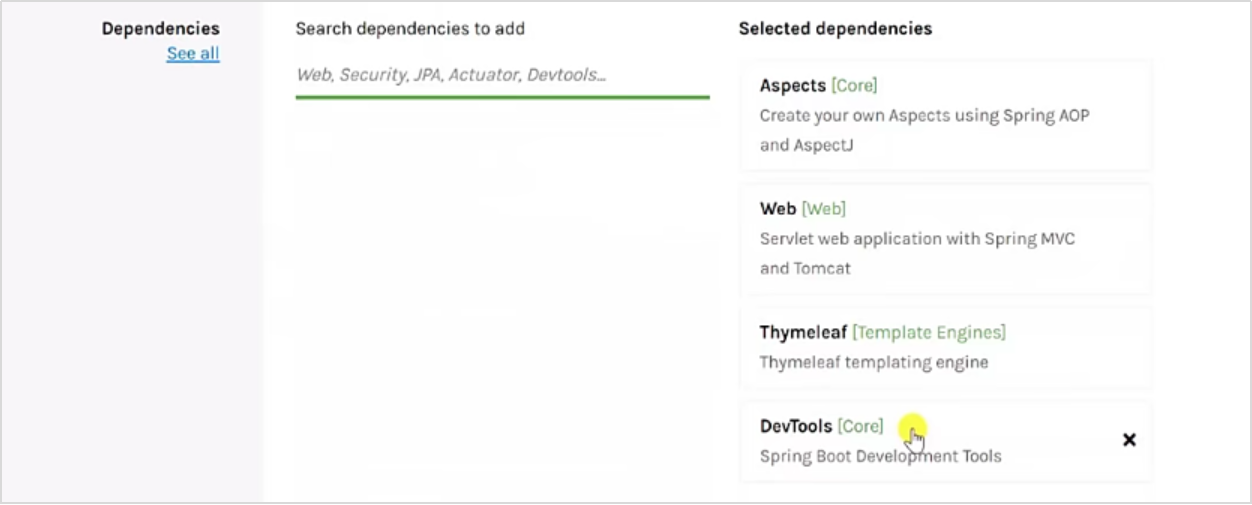Focus the dependency search input field
This screenshot has width=1252, height=505.
coord(502,75)
